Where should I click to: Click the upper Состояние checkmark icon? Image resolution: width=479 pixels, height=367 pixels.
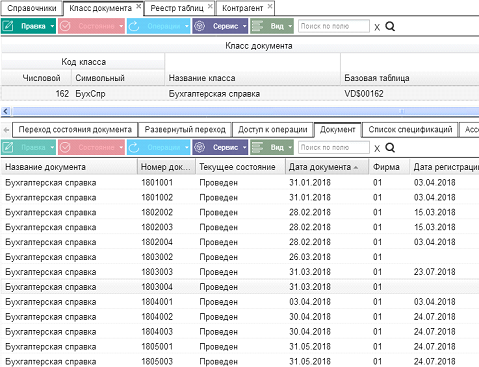click(65, 26)
